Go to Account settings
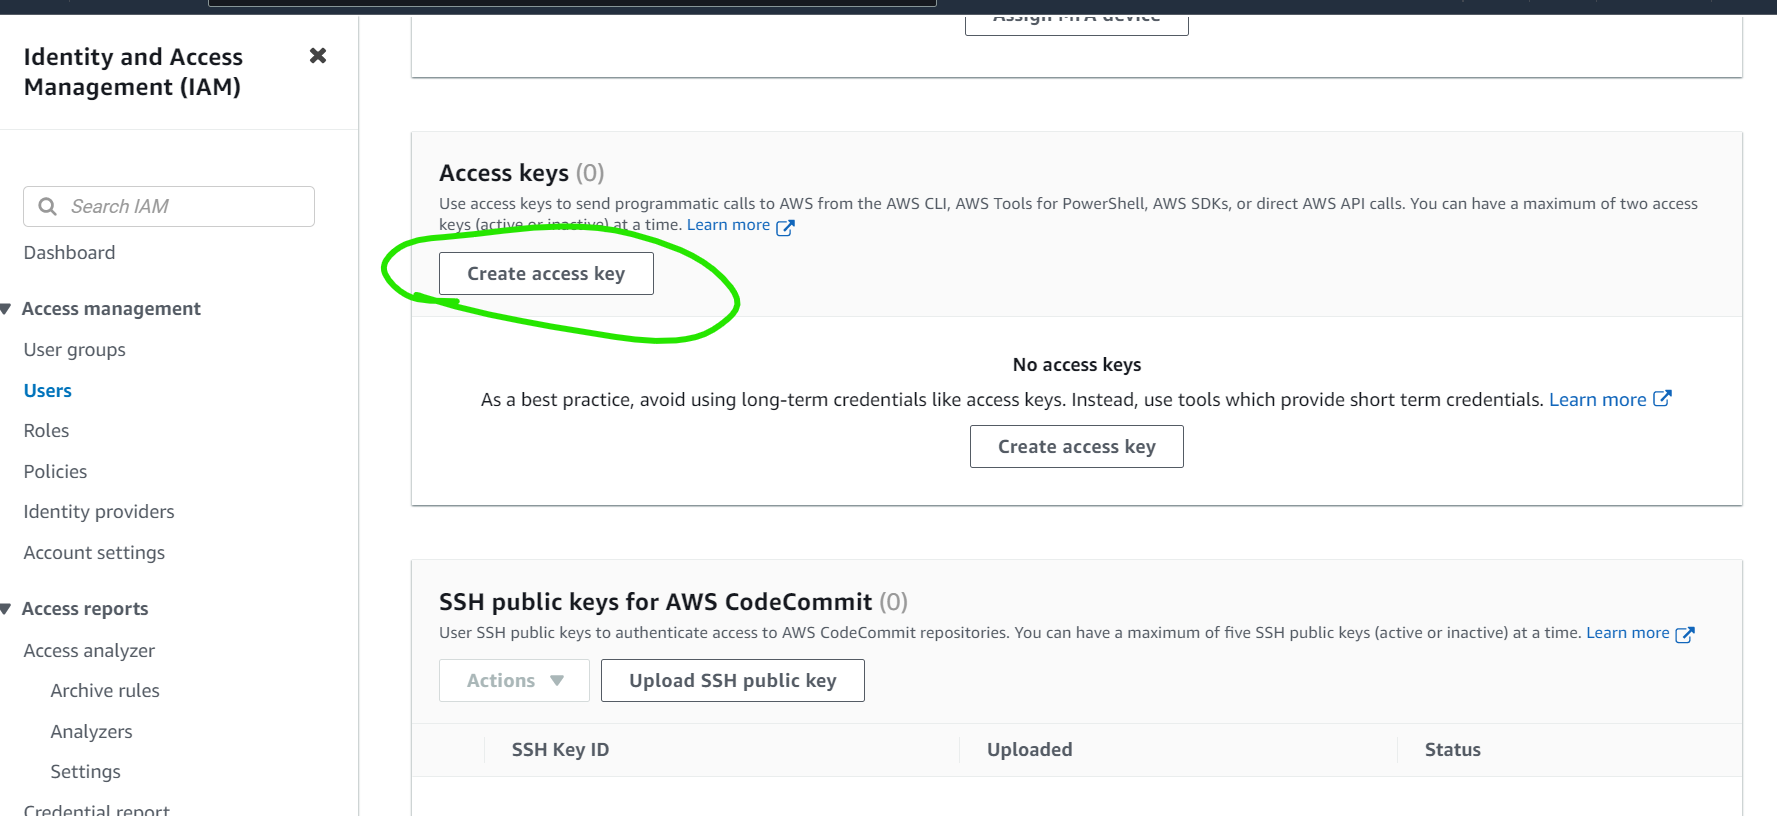The width and height of the screenshot is (1777, 816). [x=94, y=553]
